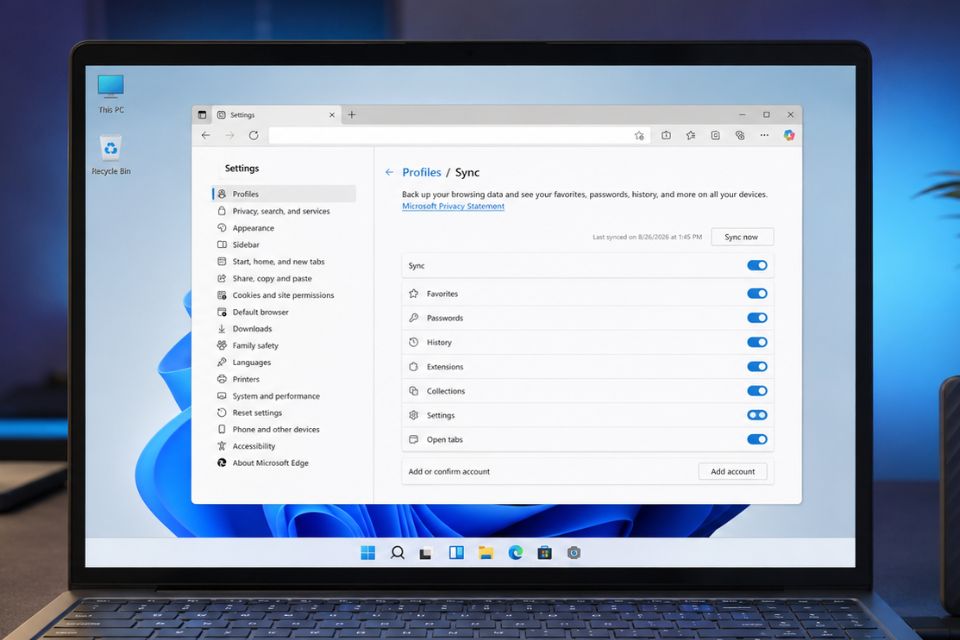Close the Settings tab

[332, 115]
